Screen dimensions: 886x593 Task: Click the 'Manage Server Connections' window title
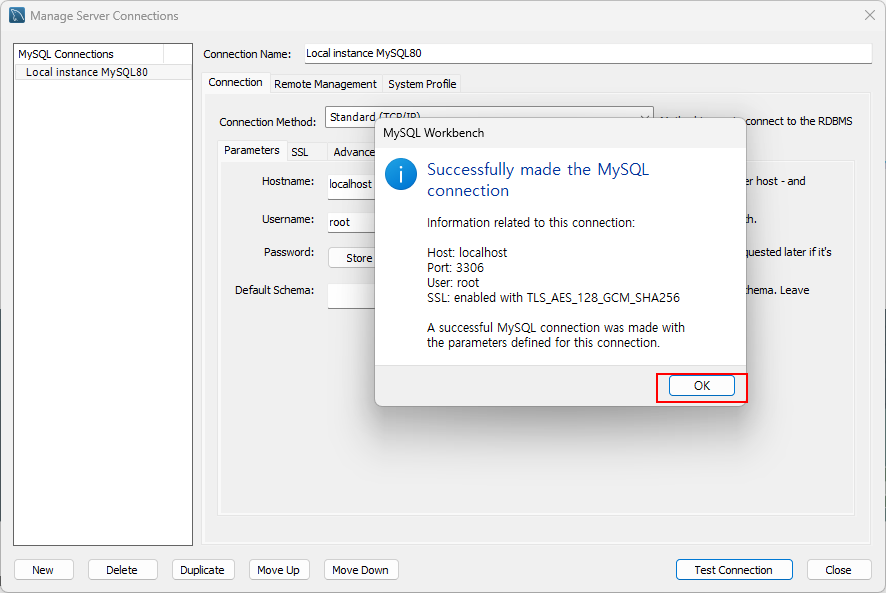[105, 16]
